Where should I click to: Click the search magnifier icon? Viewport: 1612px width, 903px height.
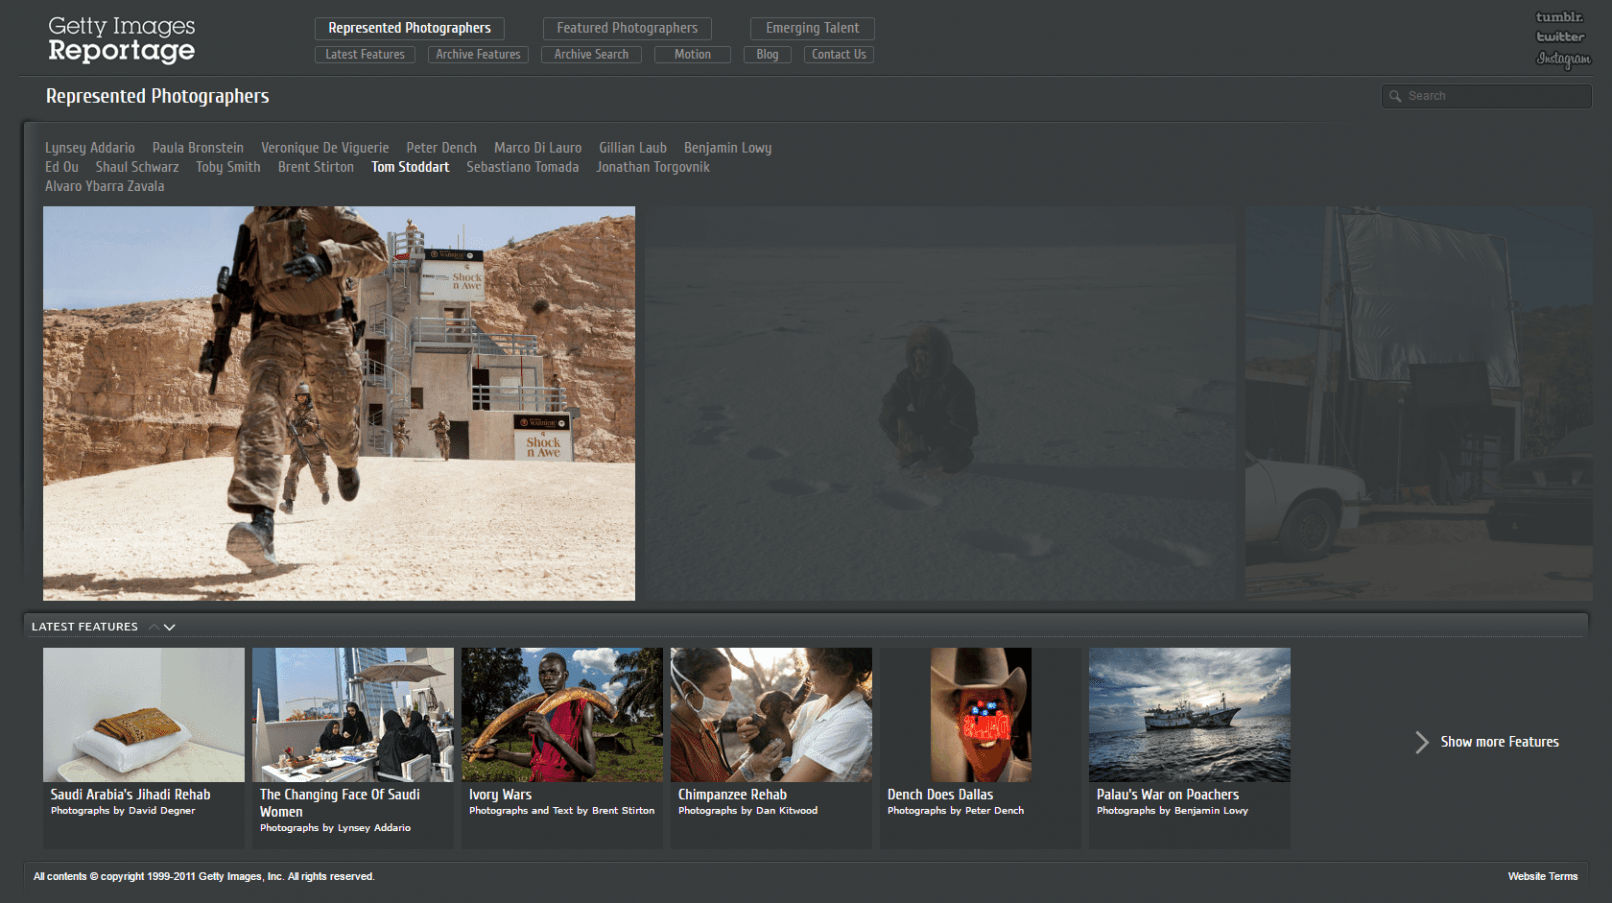[x=1396, y=95]
